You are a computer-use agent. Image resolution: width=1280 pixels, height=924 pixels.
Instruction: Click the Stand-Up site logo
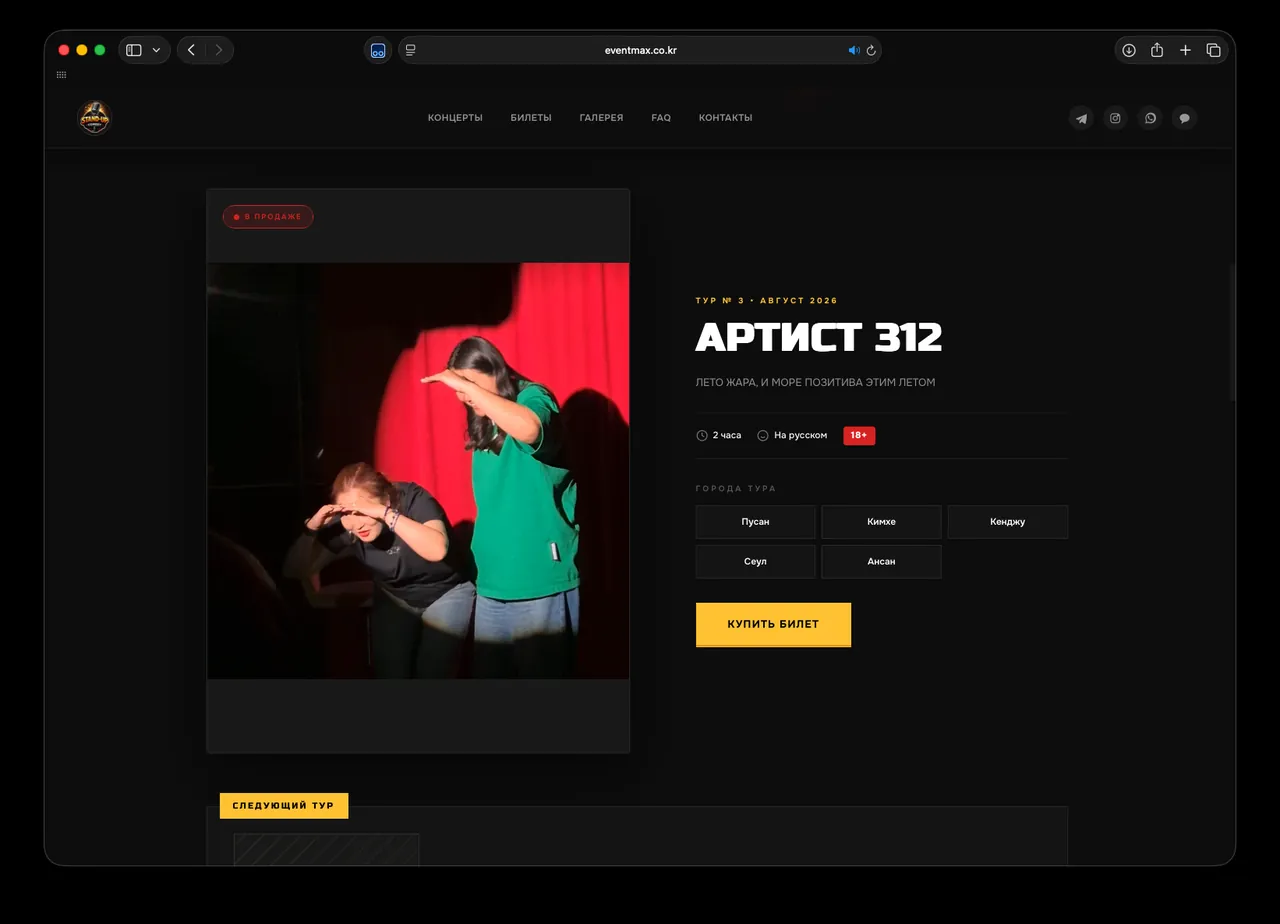tap(94, 117)
